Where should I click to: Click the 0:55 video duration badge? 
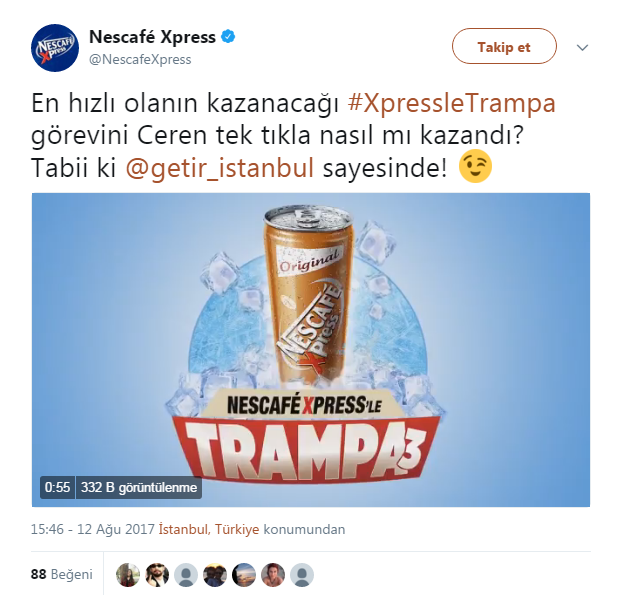pos(57,488)
